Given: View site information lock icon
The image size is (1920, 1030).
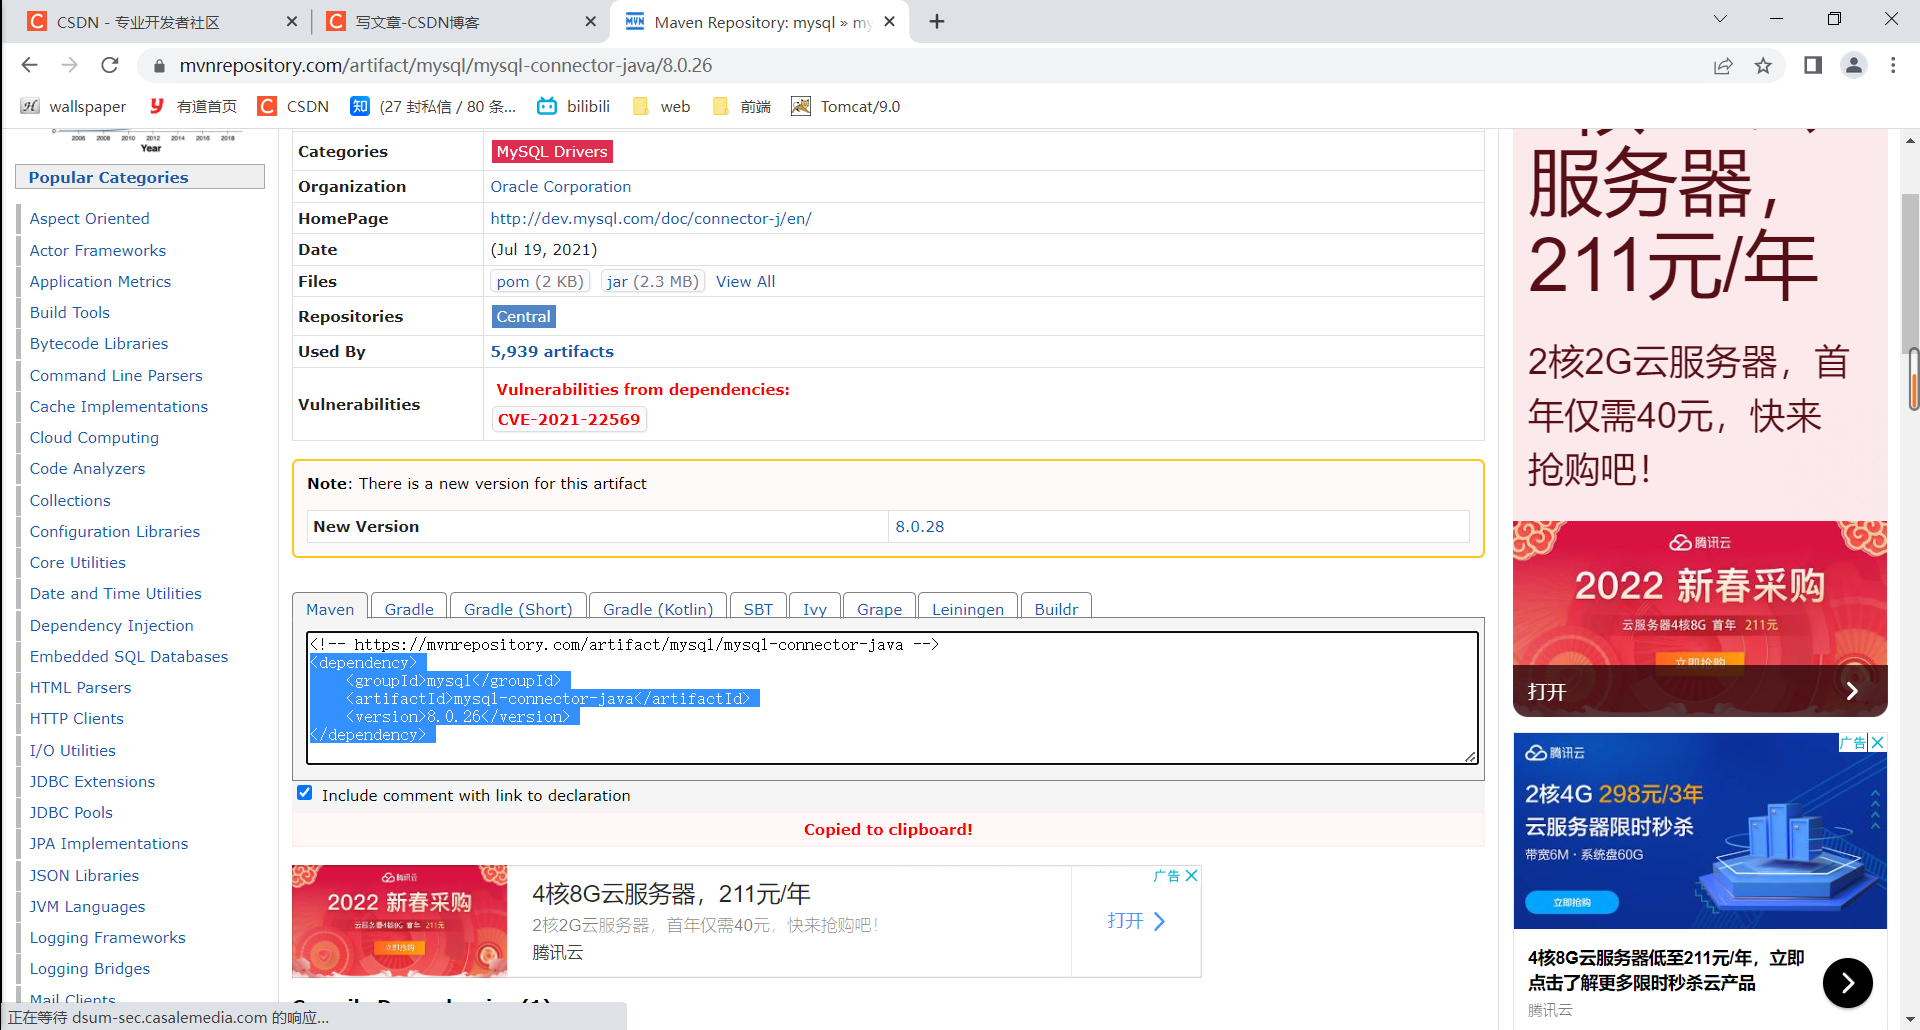Looking at the screenshot, I should point(158,66).
